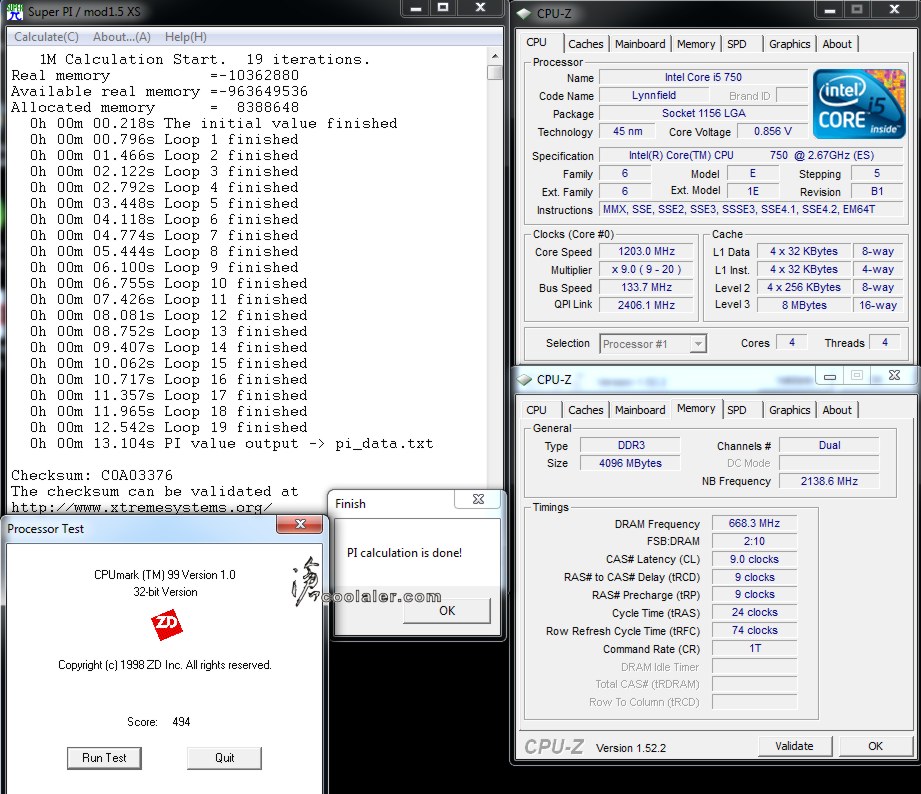Maximize the Super PI window
The width and height of the screenshot is (921, 794).
[443, 7]
